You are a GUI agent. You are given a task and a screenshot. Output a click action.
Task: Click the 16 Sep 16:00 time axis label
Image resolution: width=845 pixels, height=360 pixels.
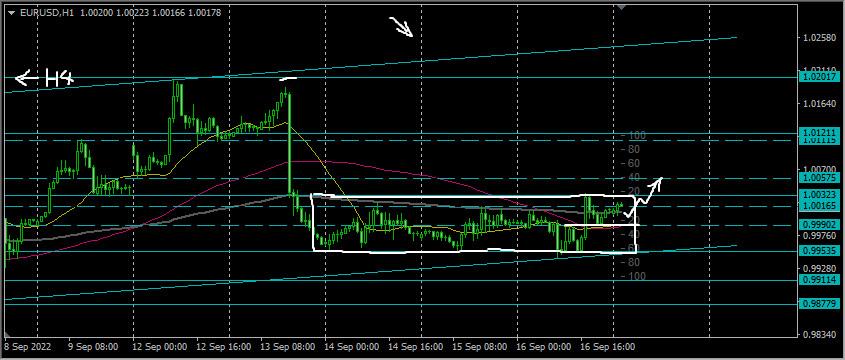pyautogui.click(x=607, y=346)
